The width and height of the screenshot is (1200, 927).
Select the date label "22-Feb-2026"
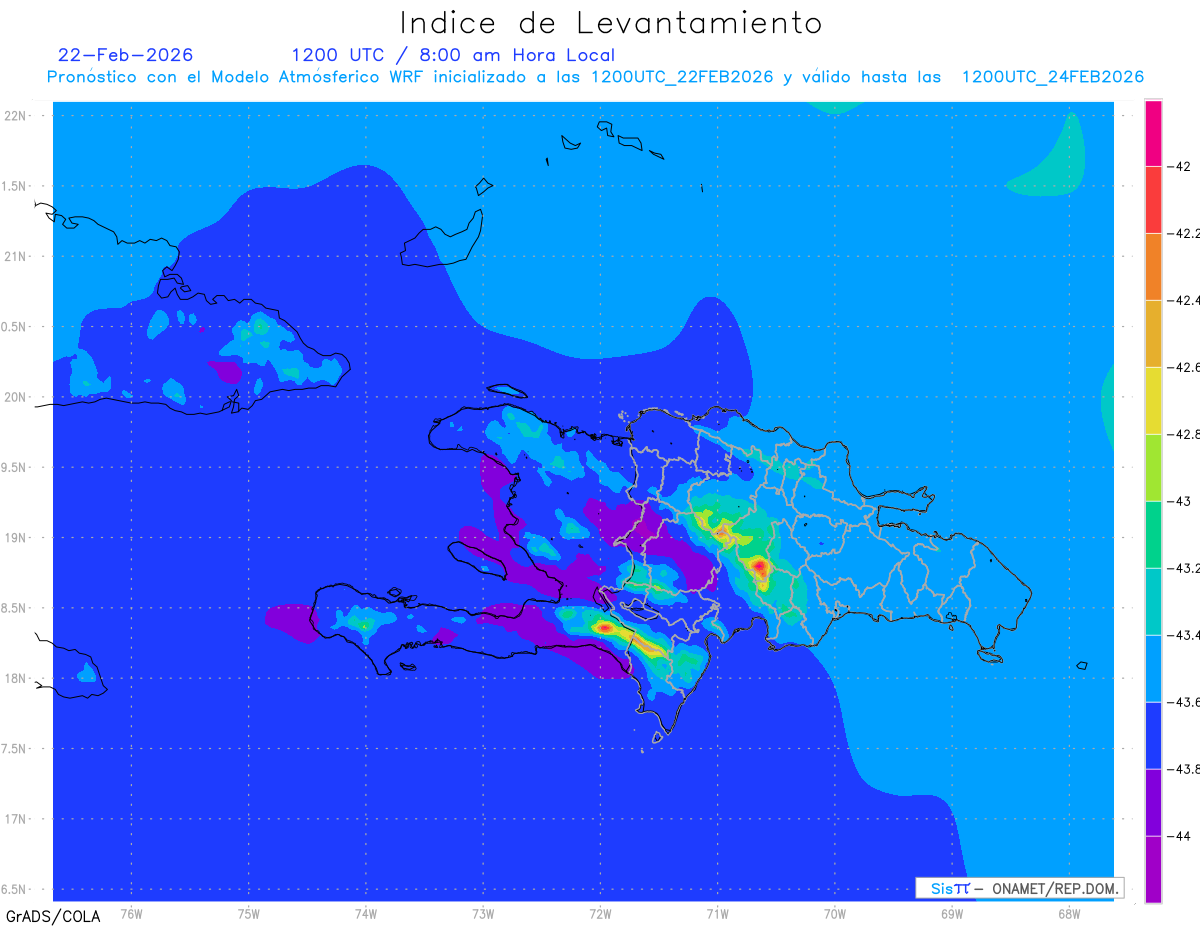click(x=126, y=55)
